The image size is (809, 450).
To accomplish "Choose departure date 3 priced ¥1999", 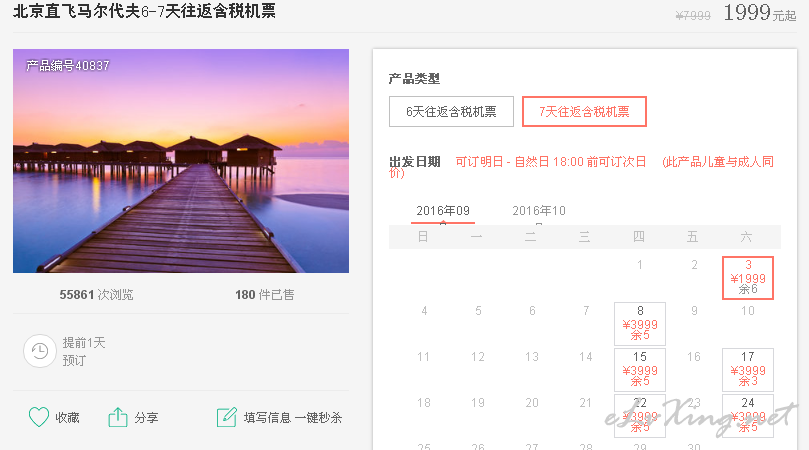I will 748,278.
